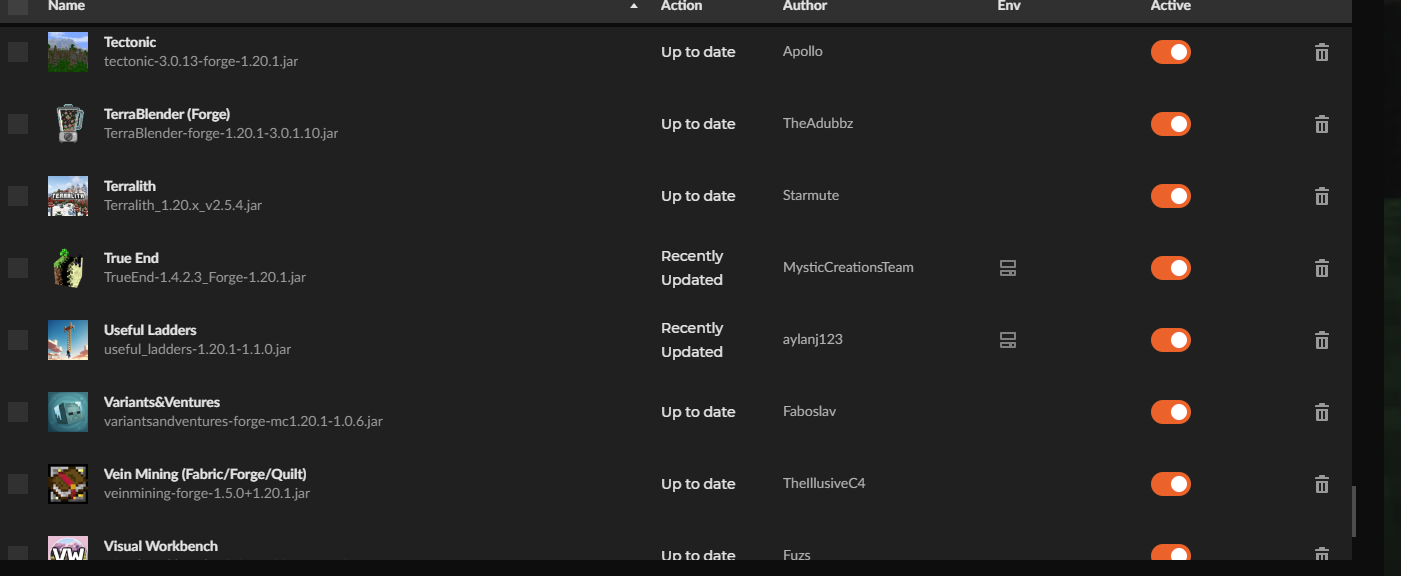Remove Terralith using its trash icon
Image resolution: width=1401 pixels, height=576 pixels.
(1321, 196)
